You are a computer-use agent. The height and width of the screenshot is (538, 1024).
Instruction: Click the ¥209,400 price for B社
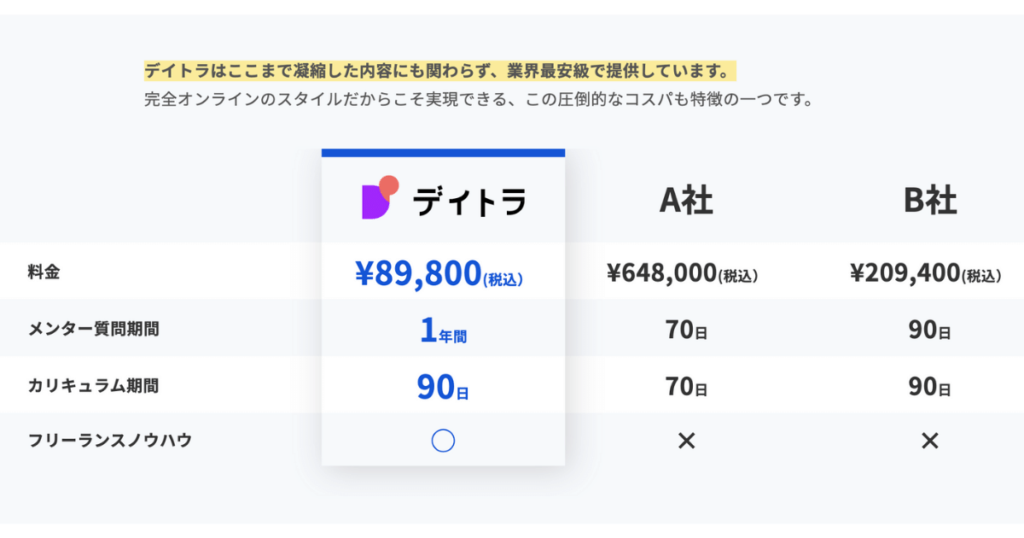coord(925,273)
